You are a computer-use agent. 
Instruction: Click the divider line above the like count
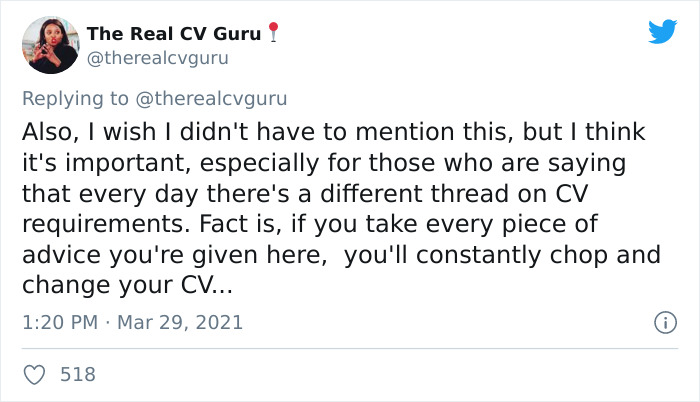(350, 349)
